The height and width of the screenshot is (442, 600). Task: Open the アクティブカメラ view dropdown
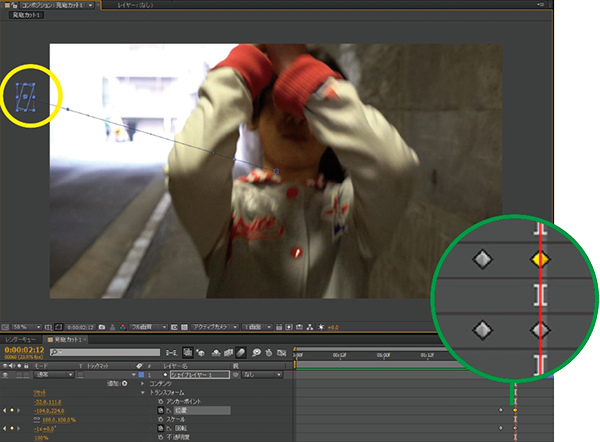coord(215,327)
